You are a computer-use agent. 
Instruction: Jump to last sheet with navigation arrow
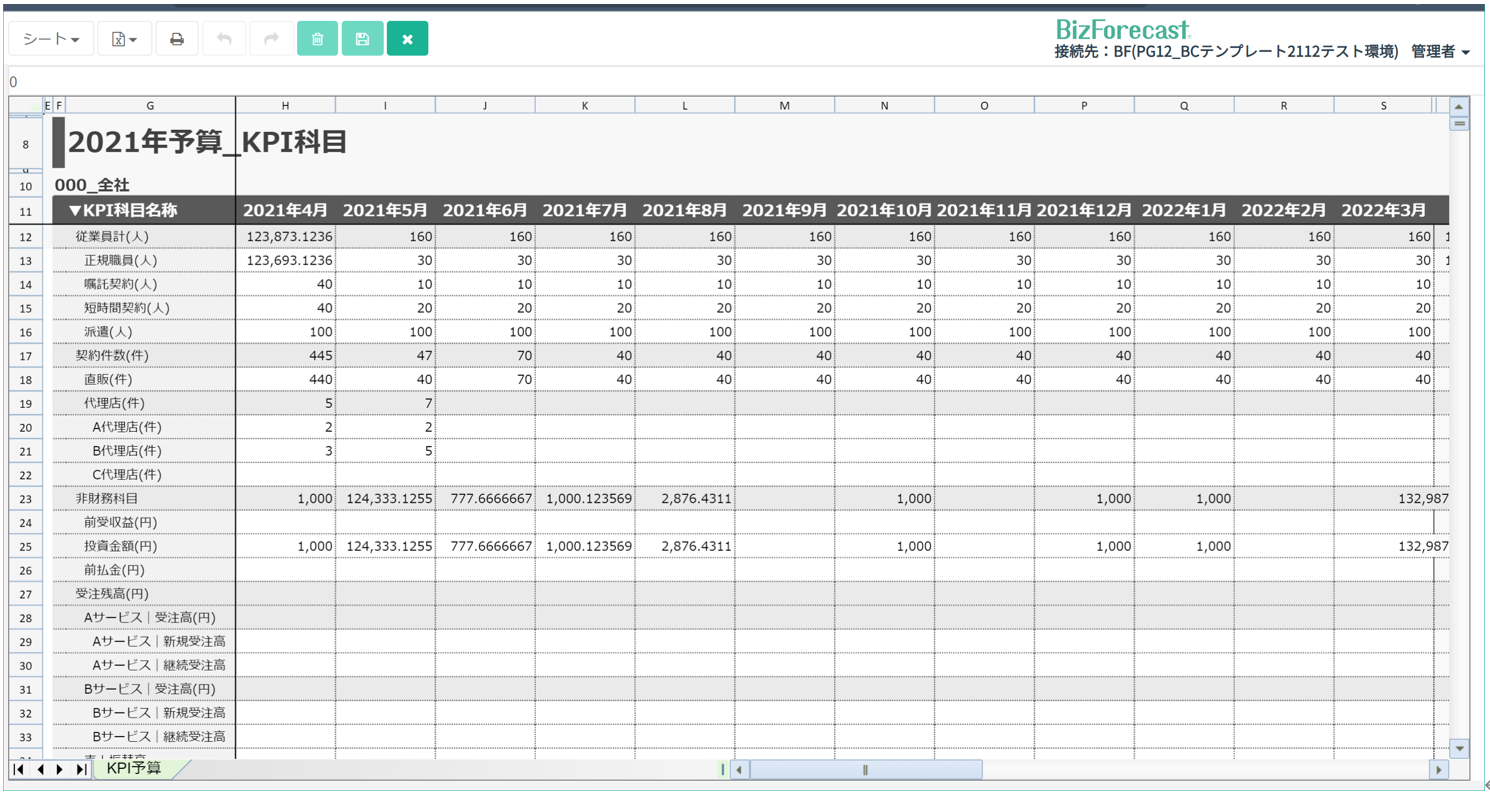(x=80, y=769)
